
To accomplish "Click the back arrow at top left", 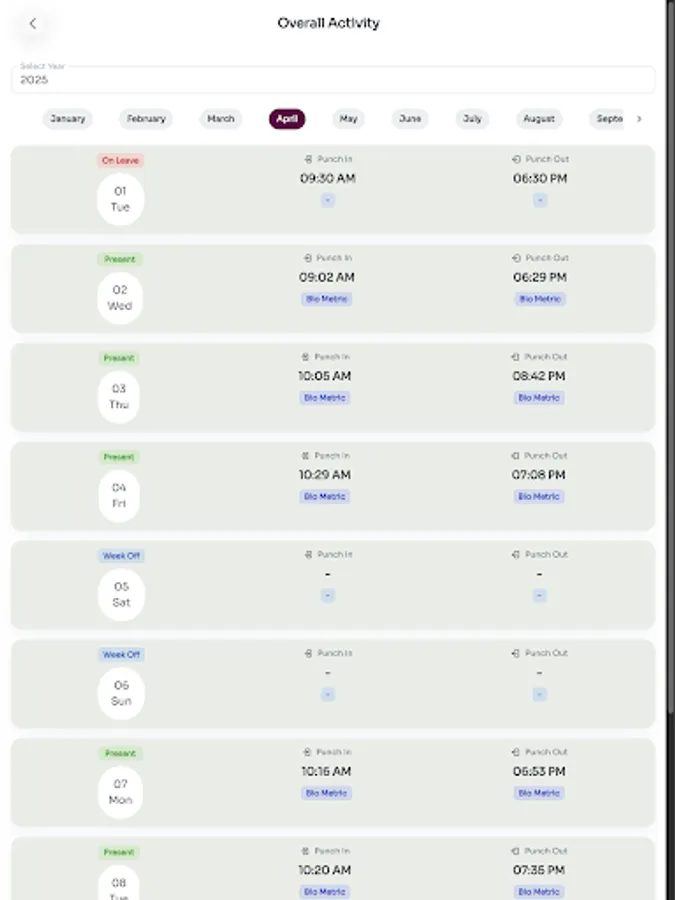I will pyautogui.click(x=33, y=23).
